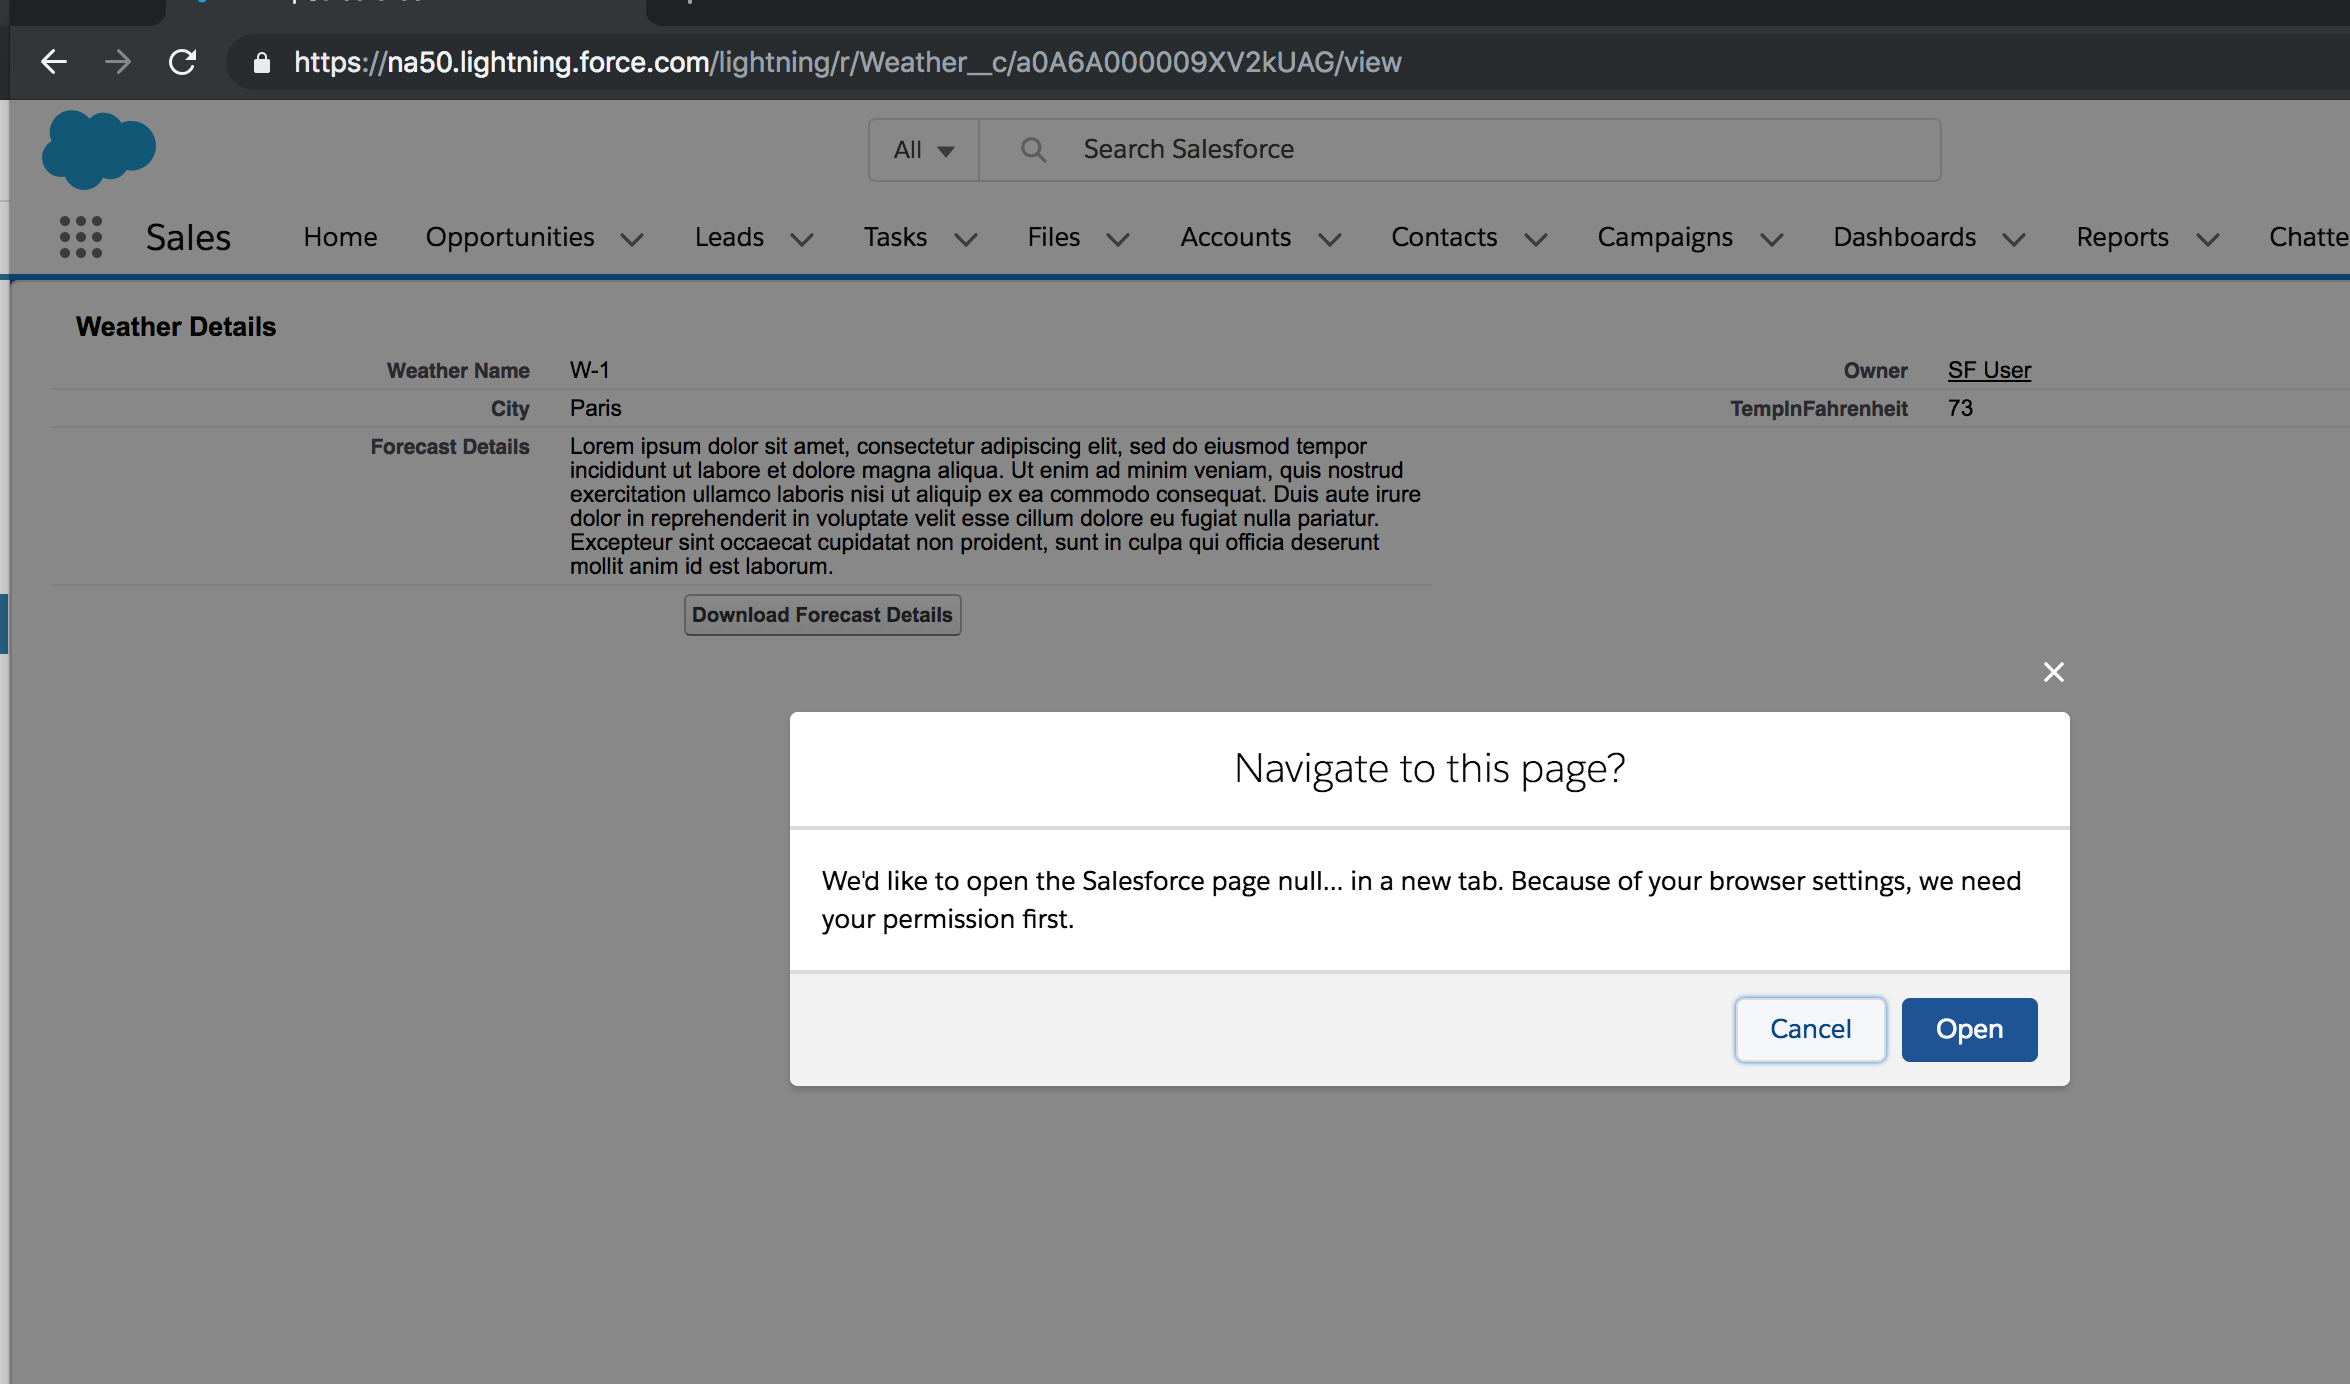Screen dimensions: 2350x1384
Task: Open the Reports tab
Action: (2122, 237)
